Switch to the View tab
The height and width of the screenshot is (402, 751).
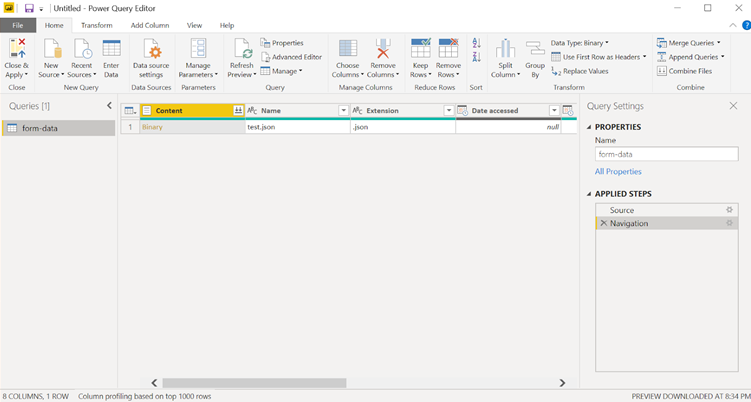pos(194,25)
